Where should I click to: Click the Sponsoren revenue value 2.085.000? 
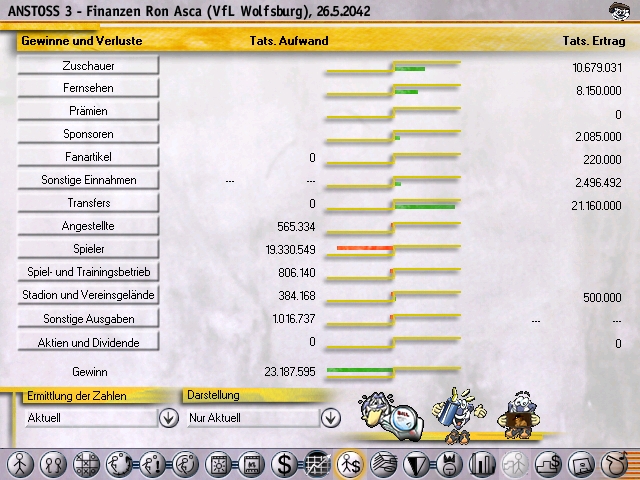click(x=598, y=136)
